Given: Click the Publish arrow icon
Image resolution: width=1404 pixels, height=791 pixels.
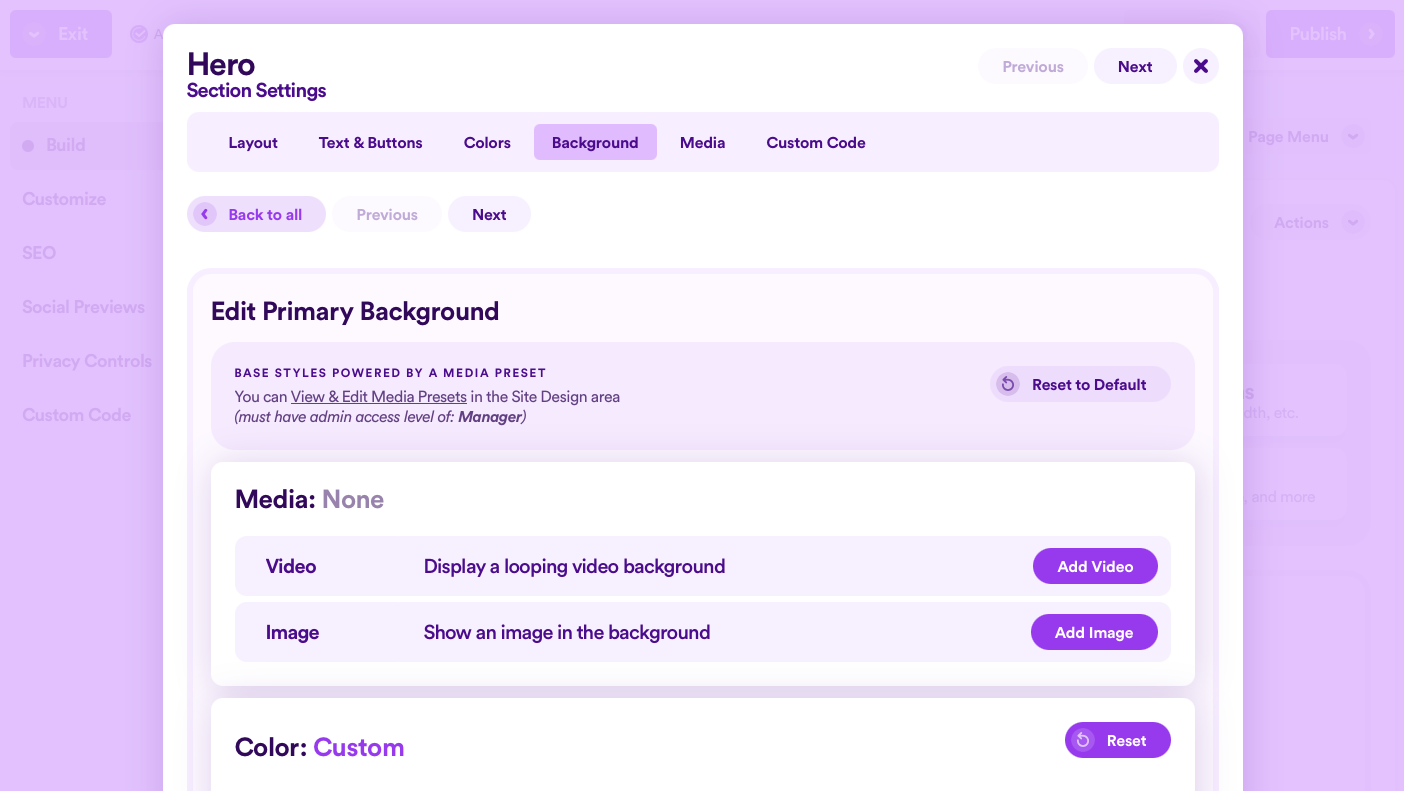Looking at the screenshot, I should coord(1372,34).
